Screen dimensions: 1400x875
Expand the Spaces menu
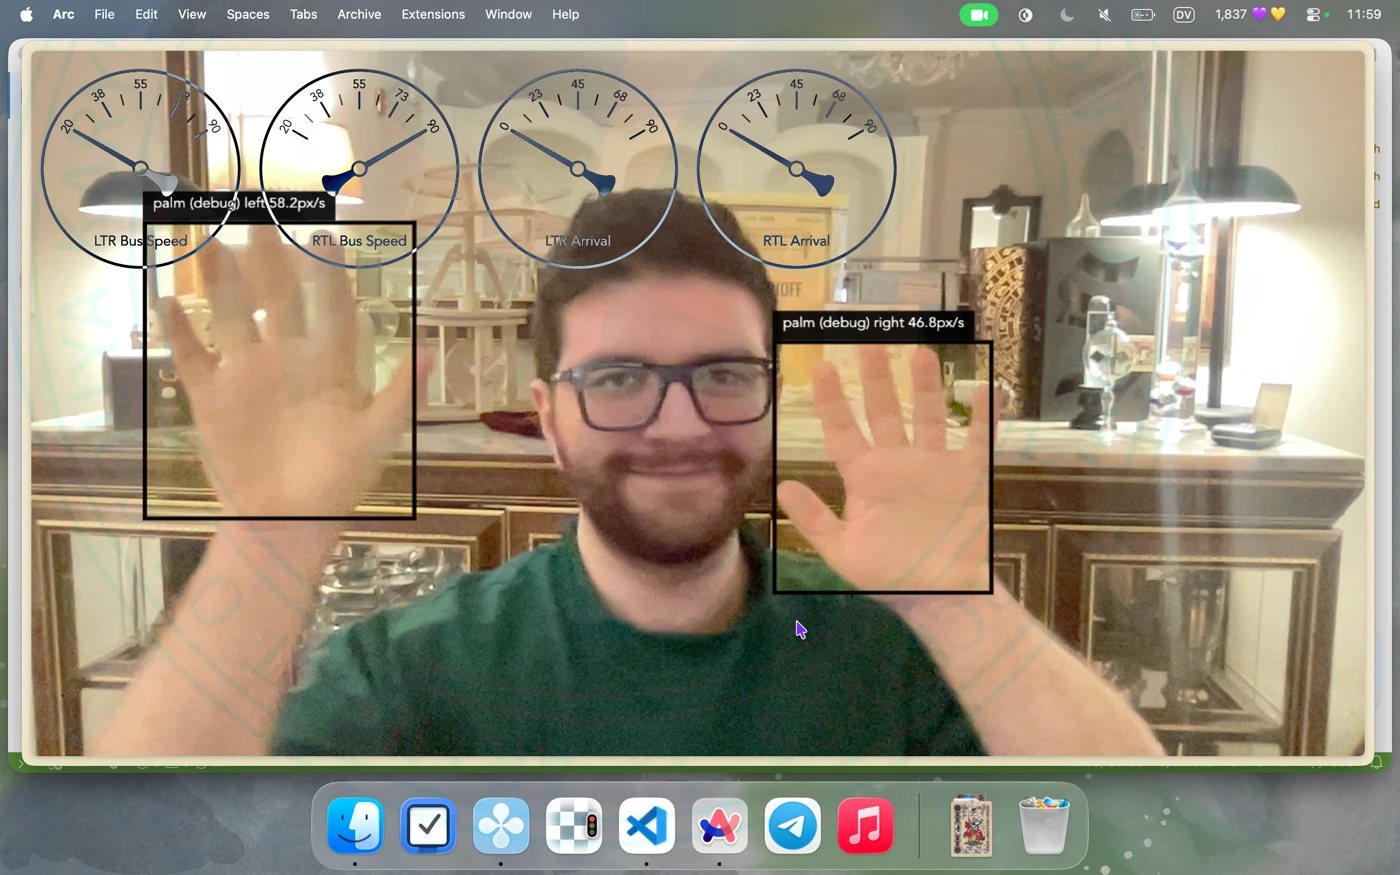(x=247, y=15)
